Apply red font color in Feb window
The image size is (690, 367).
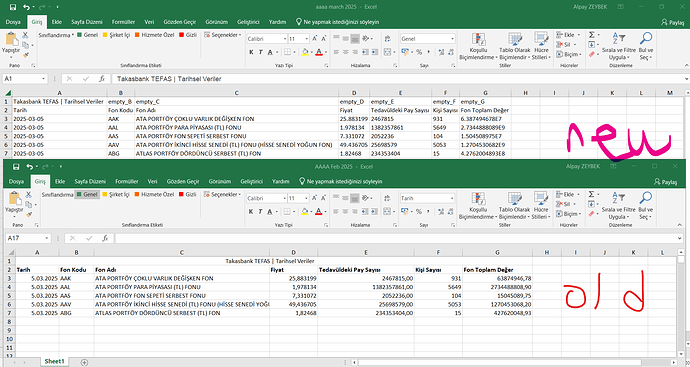coord(319,212)
